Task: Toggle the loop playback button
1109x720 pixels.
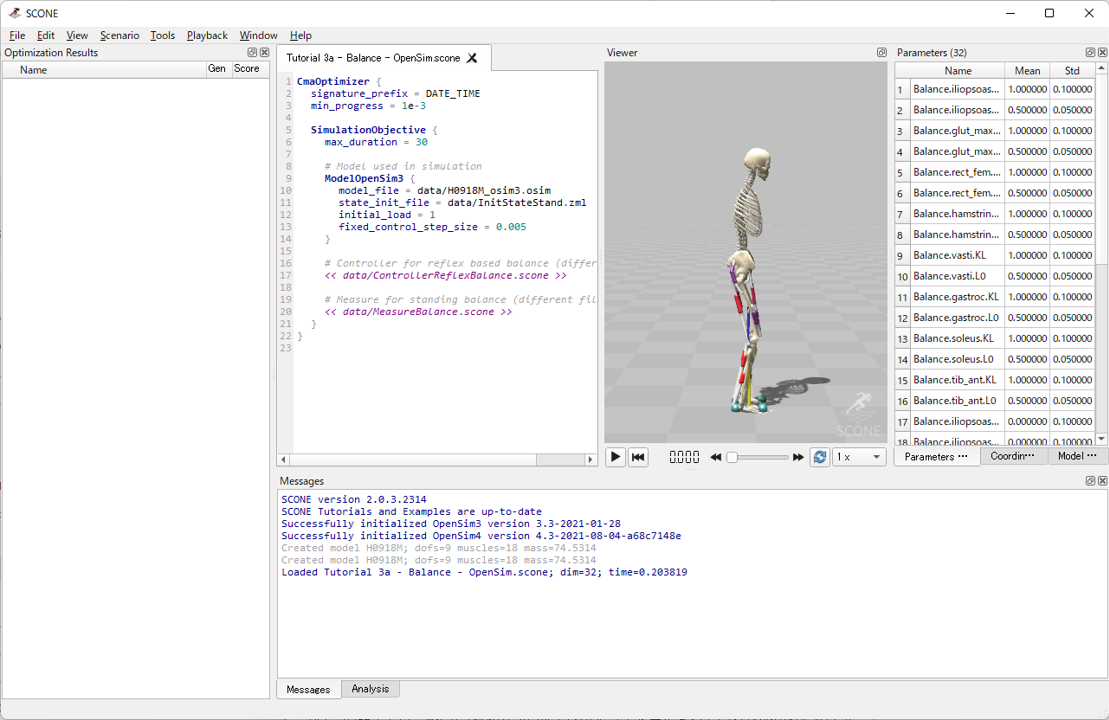Action: point(820,457)
